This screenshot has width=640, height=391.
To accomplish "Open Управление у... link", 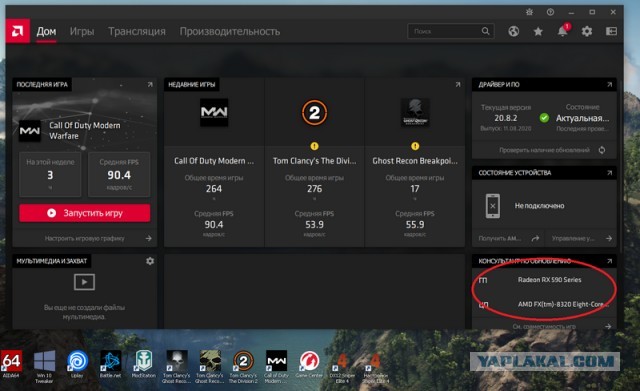I will [x=573, y=238].
